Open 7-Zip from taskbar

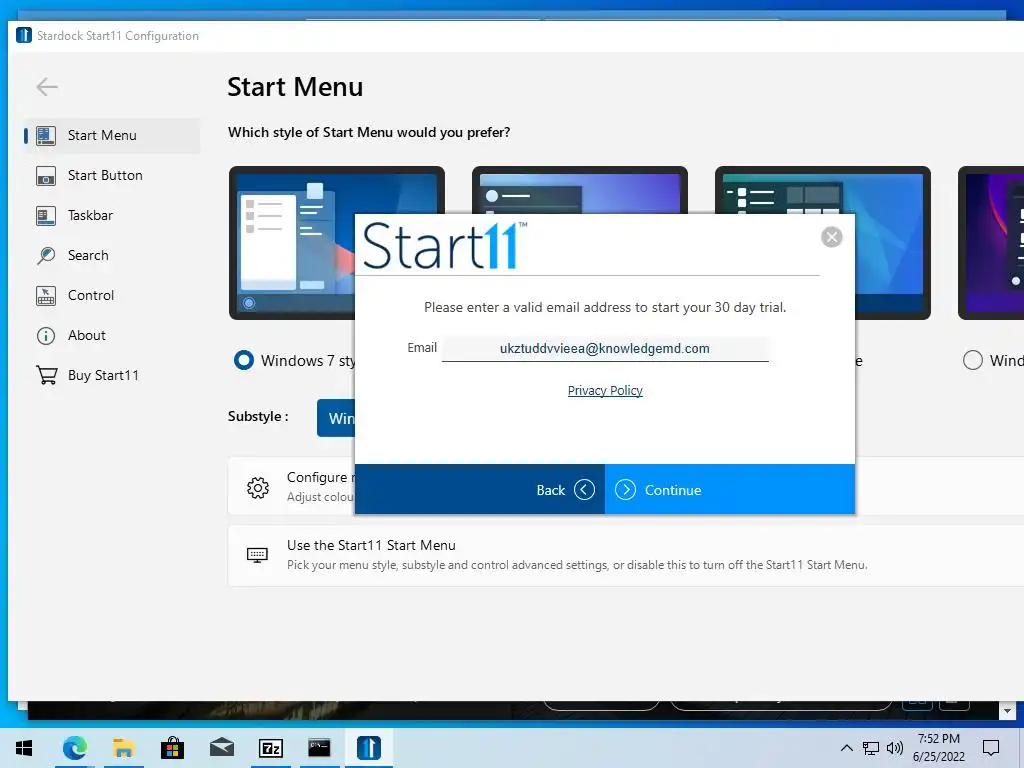click(x=271, y=748)
